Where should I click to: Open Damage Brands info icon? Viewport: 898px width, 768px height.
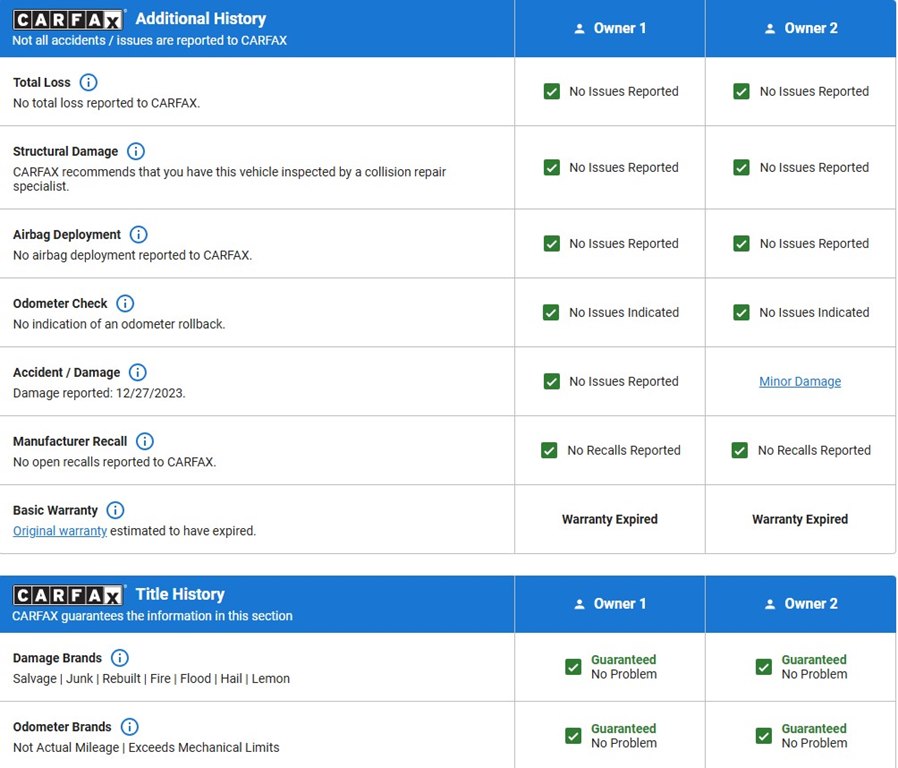point(120,657)
